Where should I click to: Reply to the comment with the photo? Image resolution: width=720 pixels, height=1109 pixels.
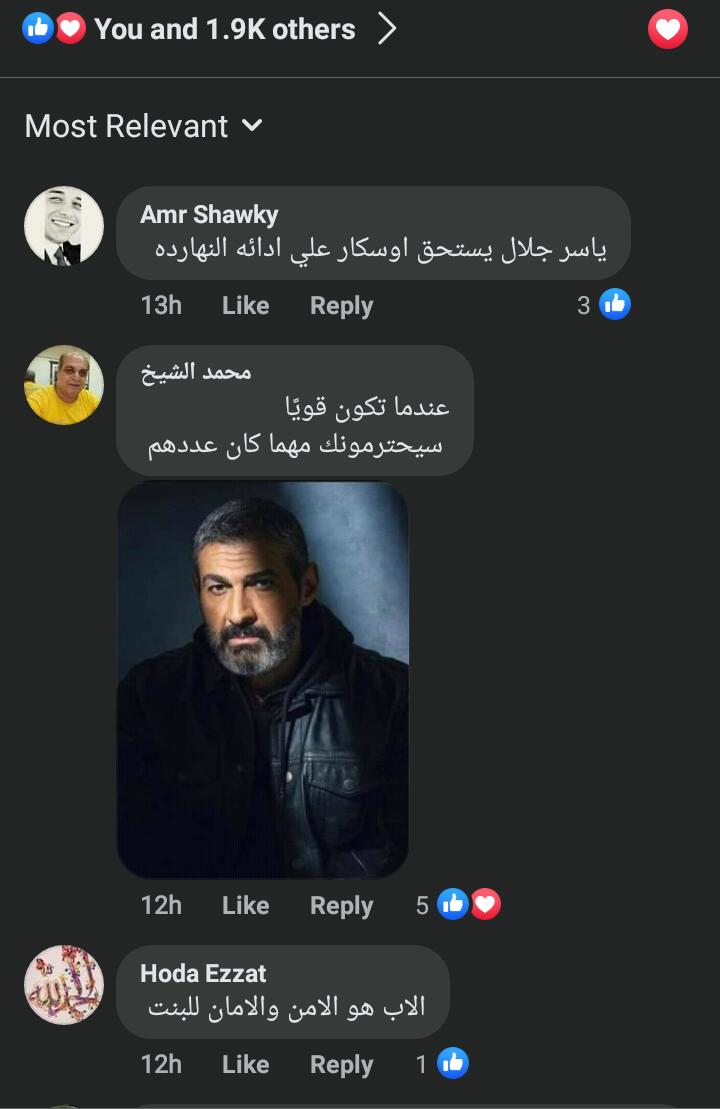(341, 906)
